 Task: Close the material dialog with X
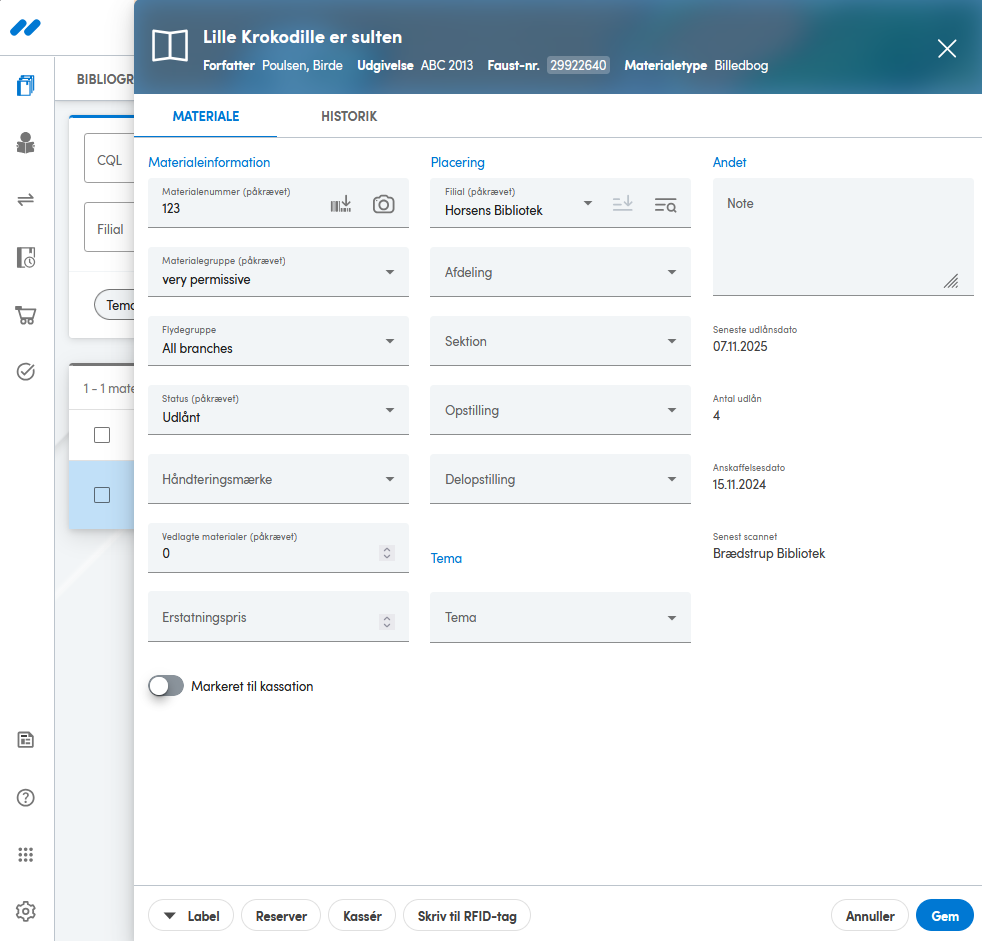[947, 48]
